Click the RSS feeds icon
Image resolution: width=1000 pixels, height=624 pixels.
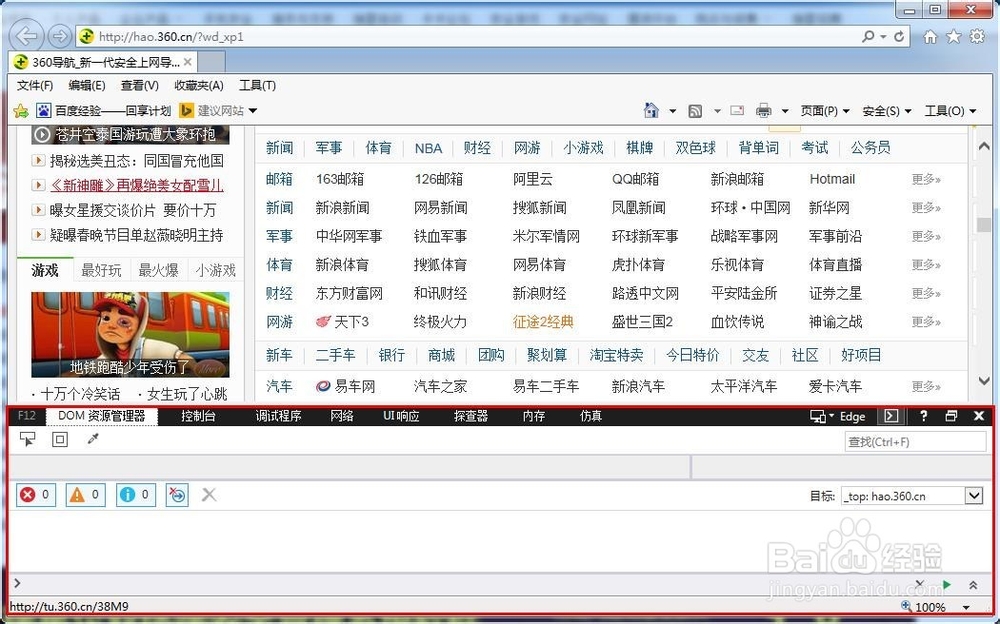tap(695, 111)
